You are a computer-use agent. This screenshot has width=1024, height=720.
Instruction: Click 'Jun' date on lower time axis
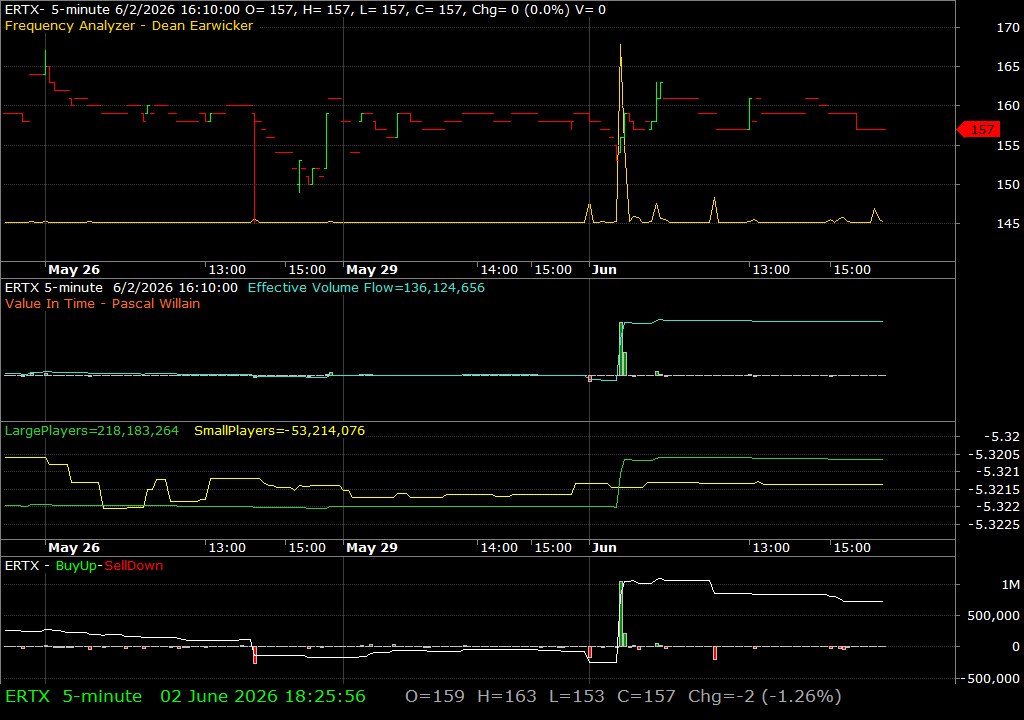click(604, 548)
